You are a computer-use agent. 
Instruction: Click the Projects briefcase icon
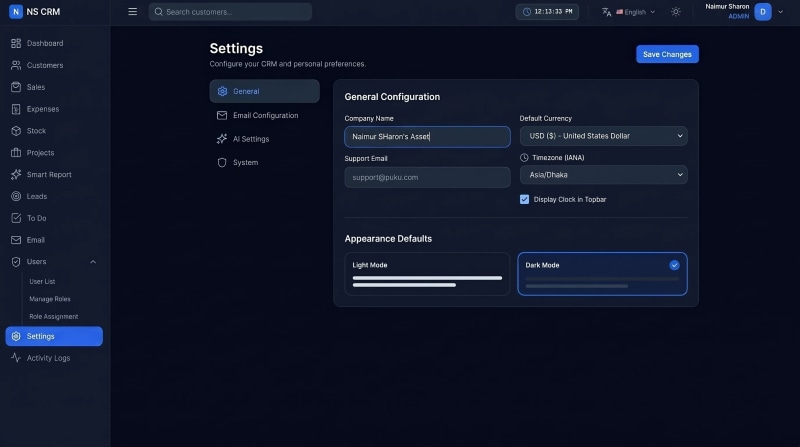point(16,153)
